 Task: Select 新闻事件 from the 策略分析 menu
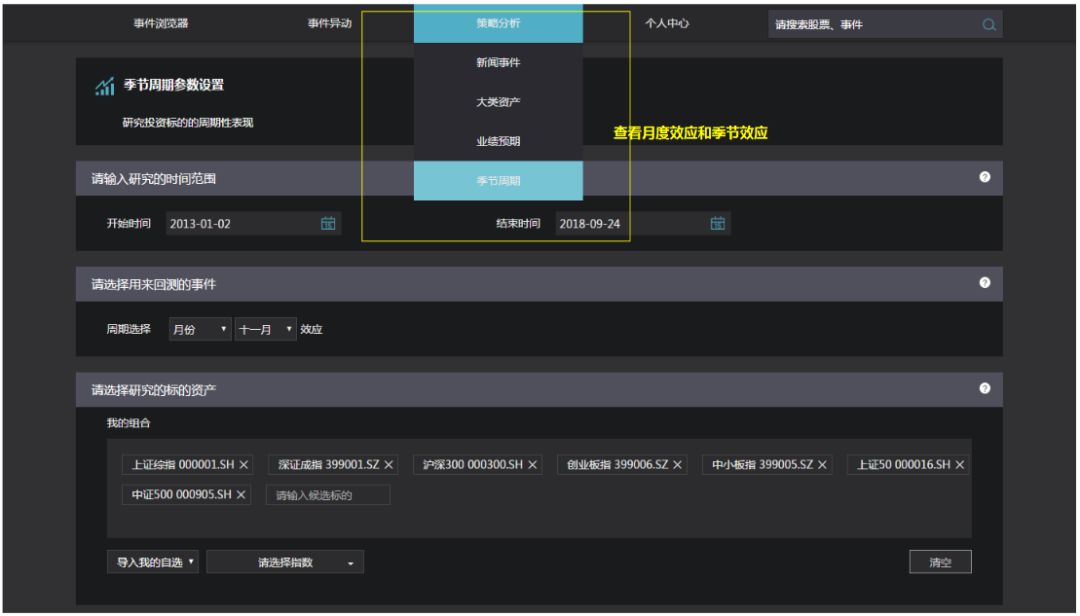[497, 63]
